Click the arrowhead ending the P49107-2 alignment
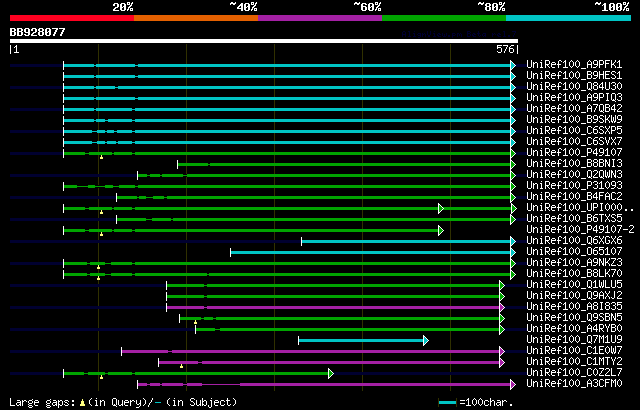The width and height of the screenshot is (640, 410). (441, 230)
